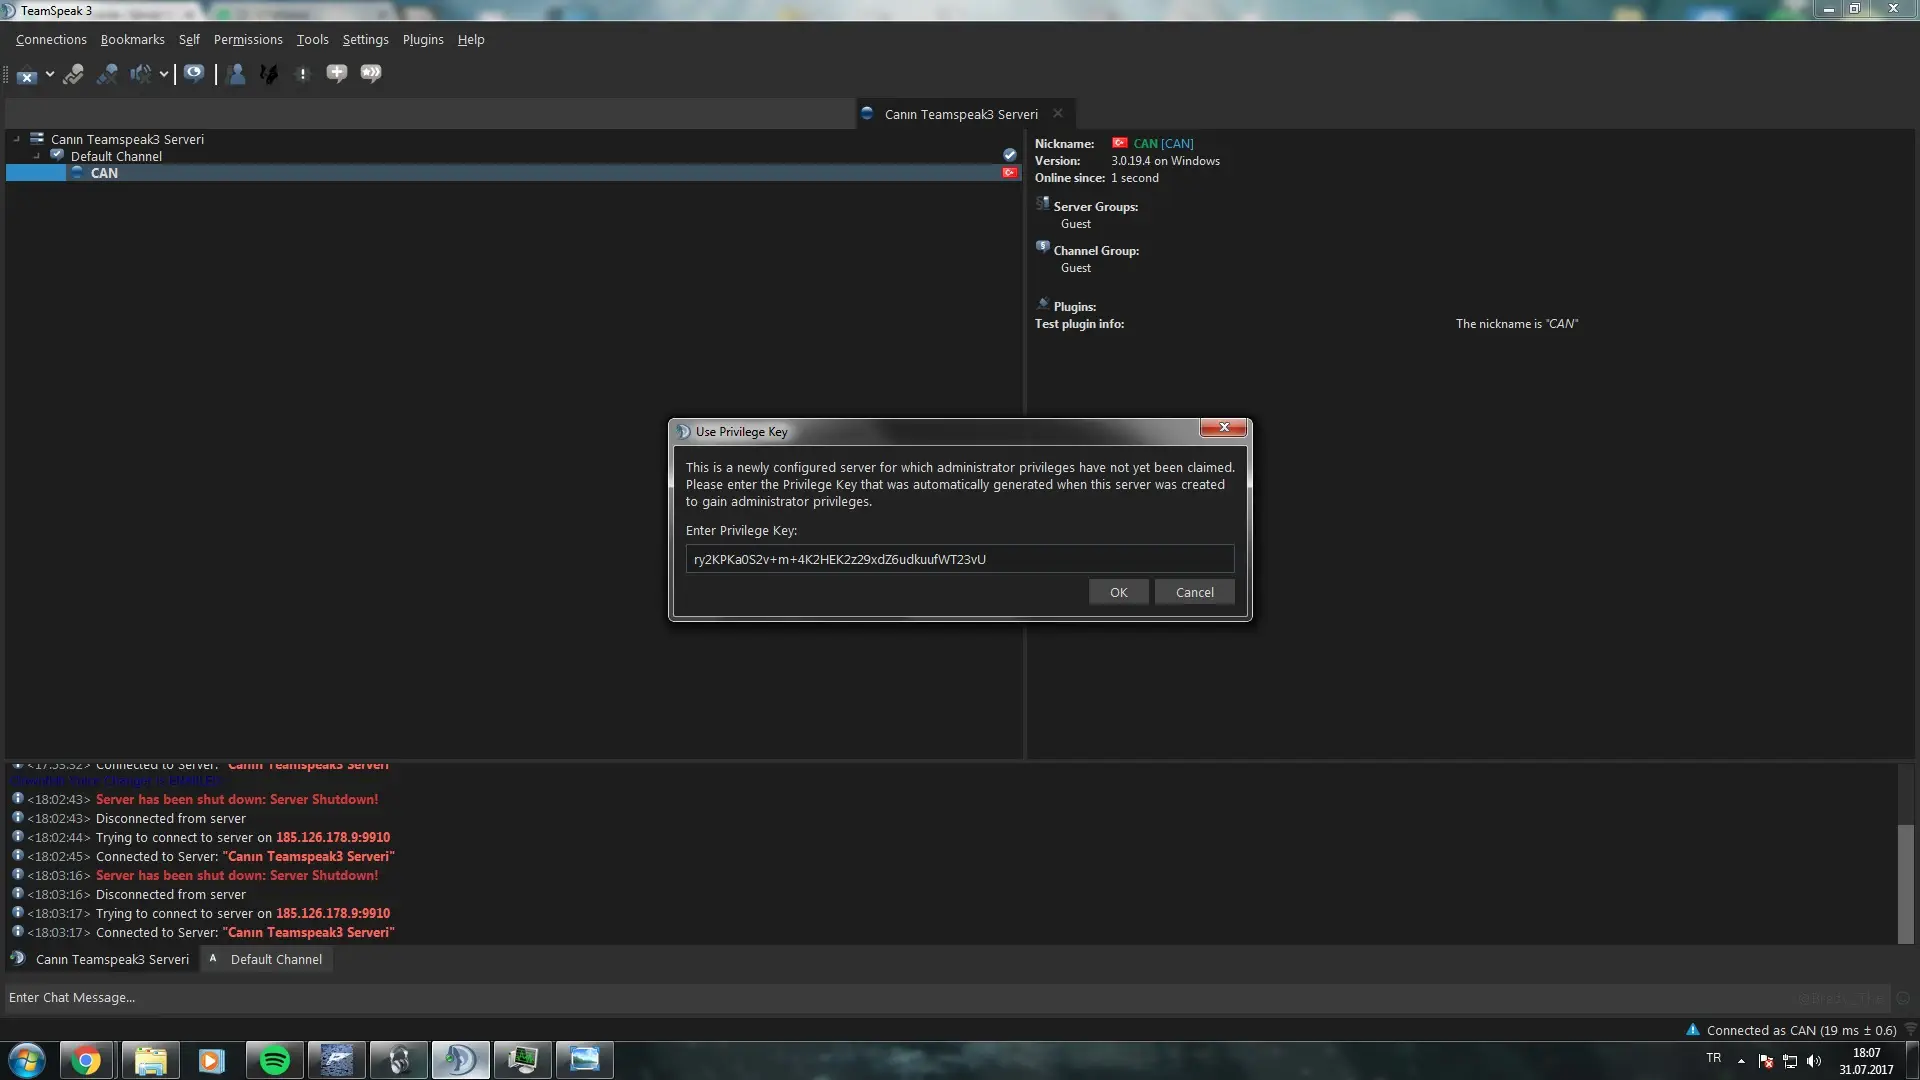Switch to Canın Teamspeak3 Serveri chat tab
Viewport: 1920px width, 1080px height.
pyautogui.click(x=100, y=959)
